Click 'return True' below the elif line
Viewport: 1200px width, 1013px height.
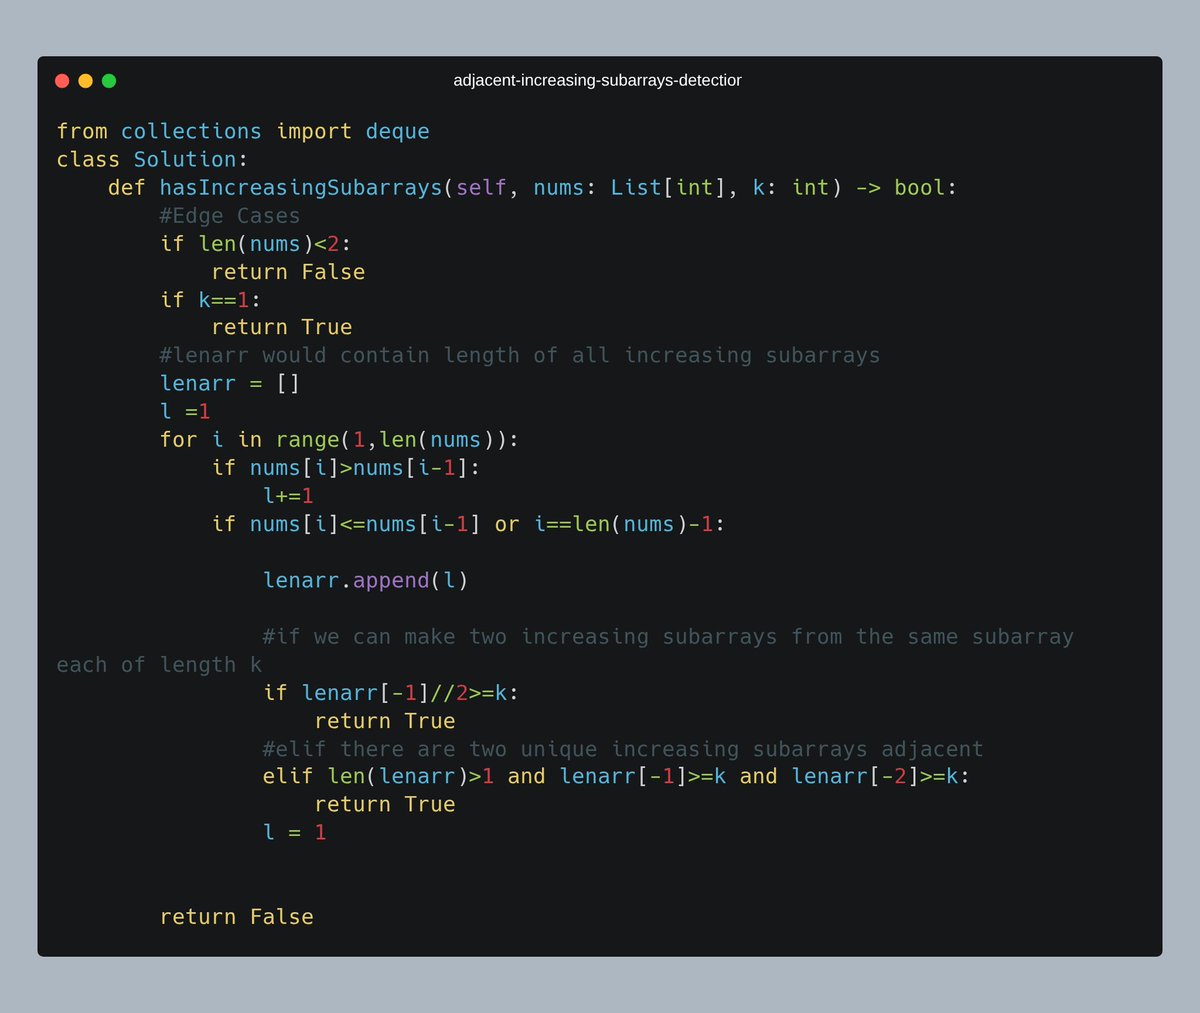[x=385, y=804]
